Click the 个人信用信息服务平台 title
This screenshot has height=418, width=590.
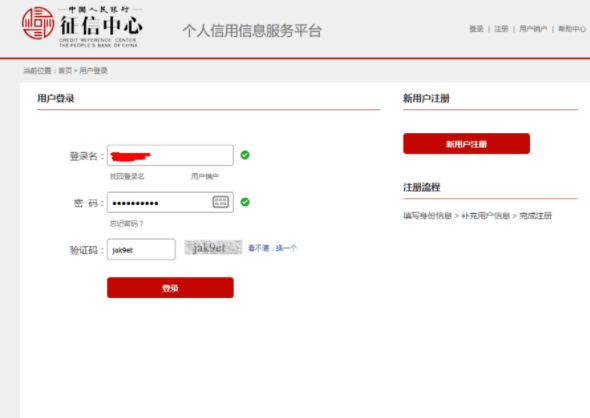(x=252, y=30)
